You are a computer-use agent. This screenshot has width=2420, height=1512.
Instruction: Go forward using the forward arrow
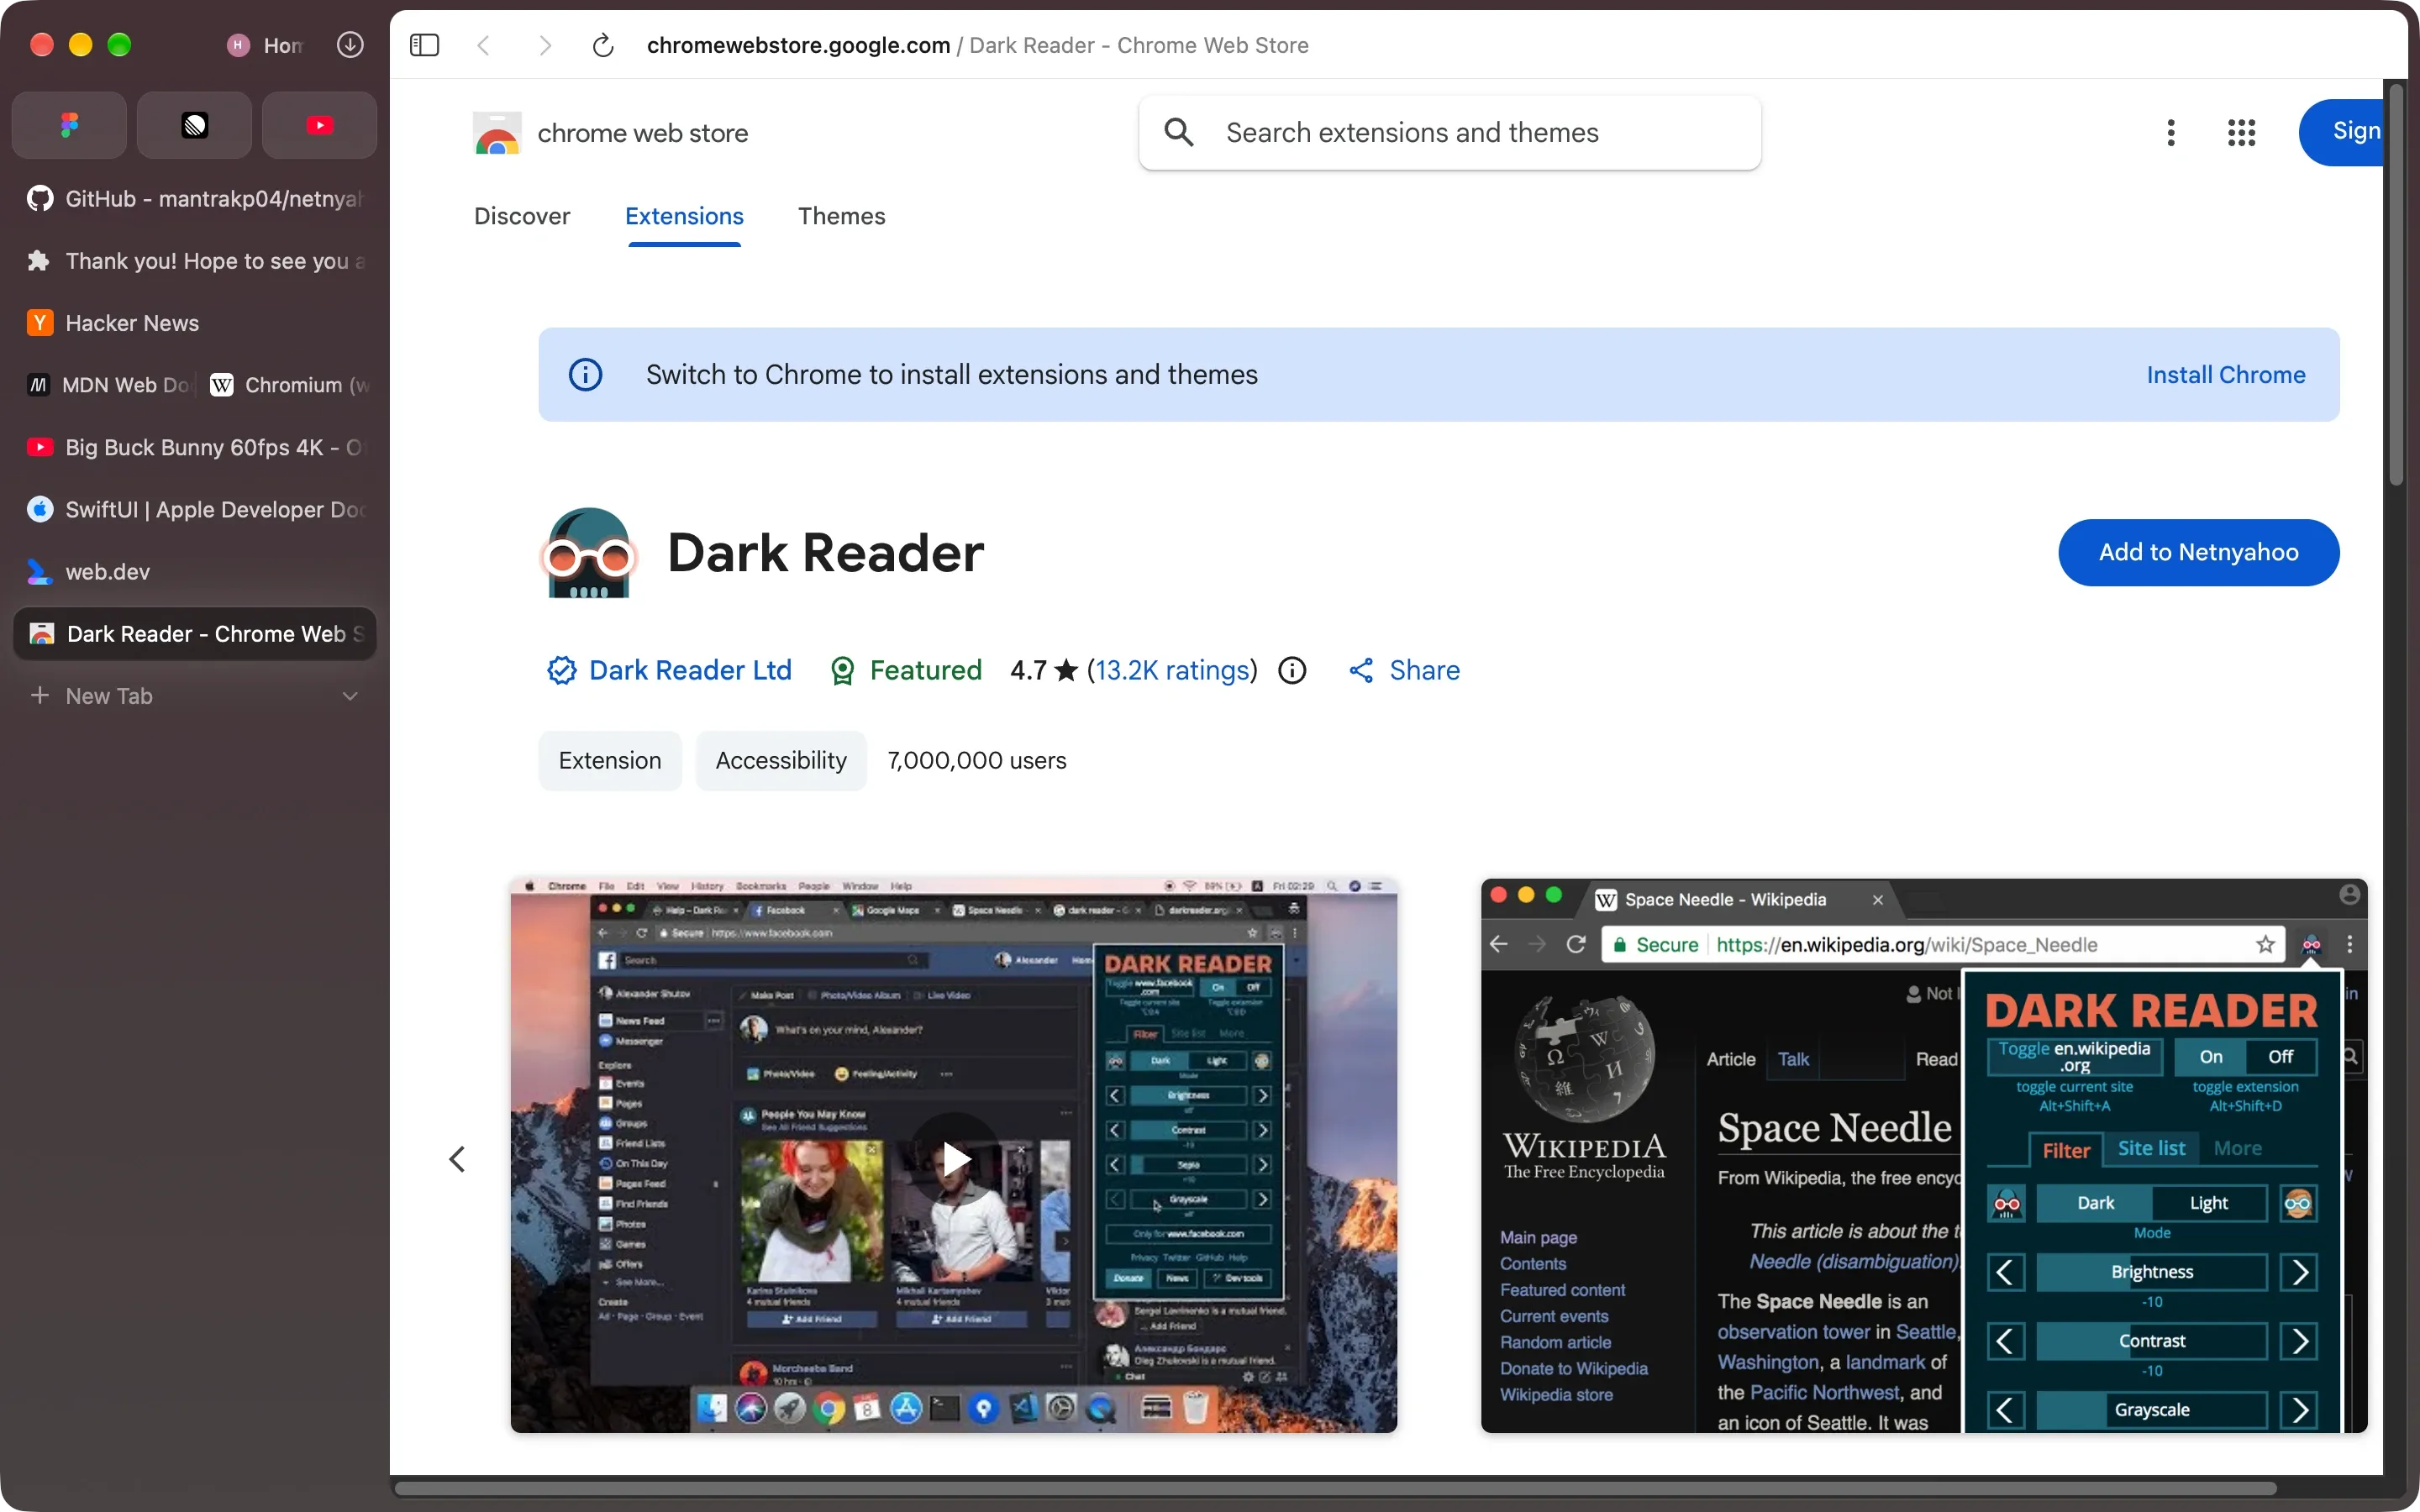click(x=544, y=45)
